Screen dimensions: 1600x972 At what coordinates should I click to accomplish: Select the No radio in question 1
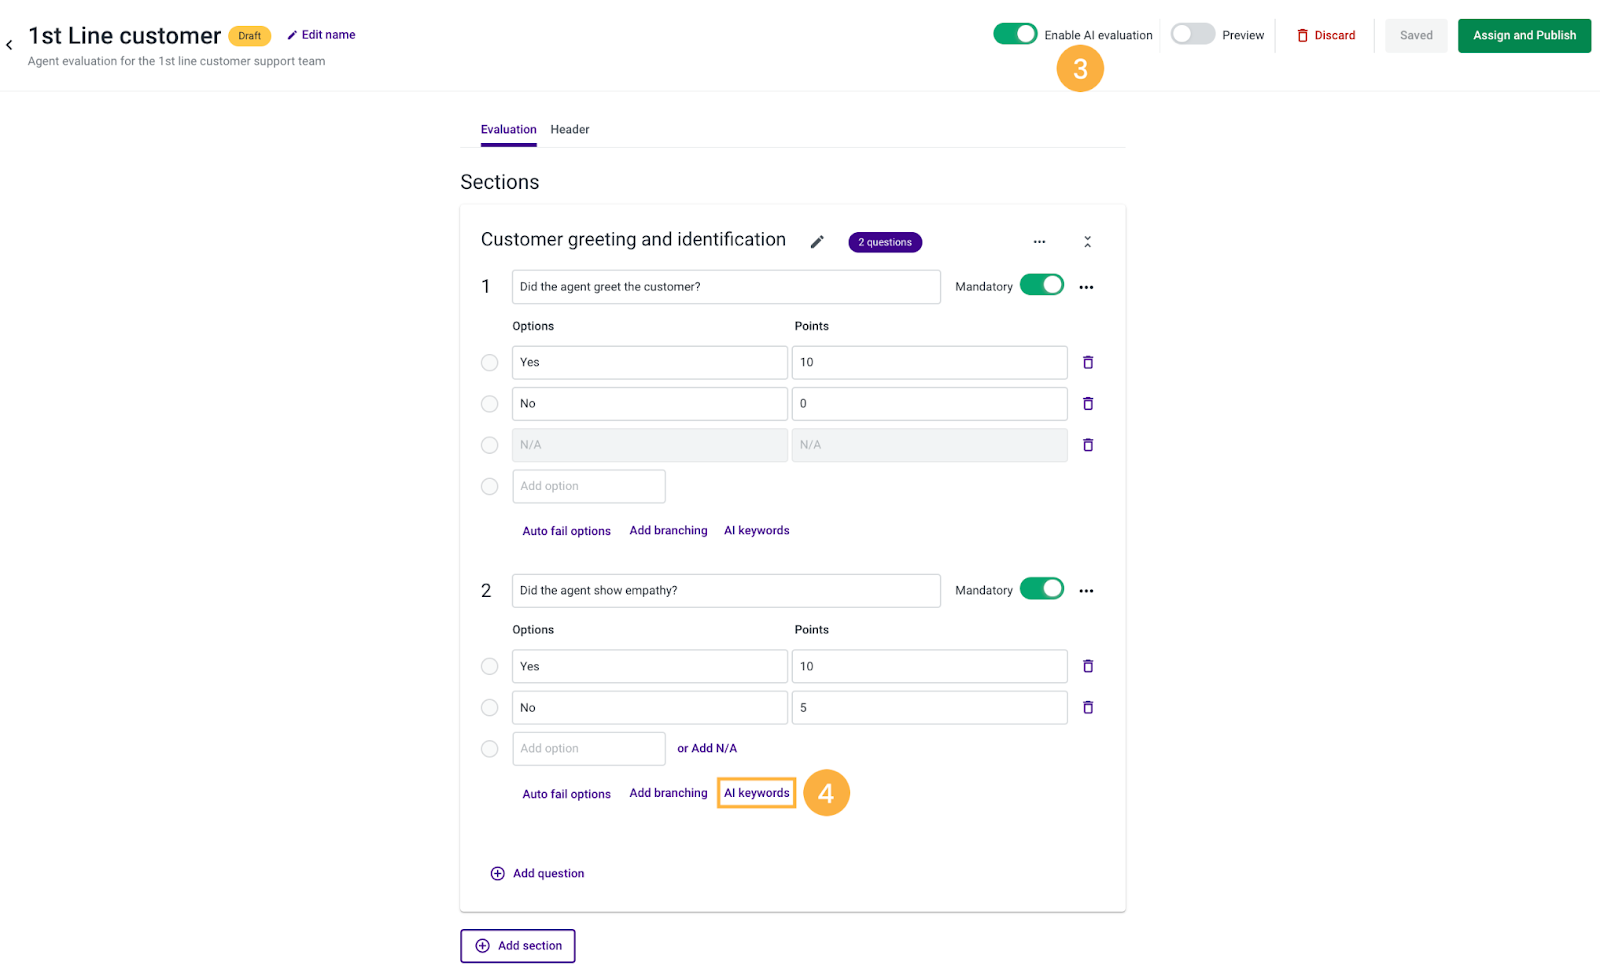tap(489, 404)
